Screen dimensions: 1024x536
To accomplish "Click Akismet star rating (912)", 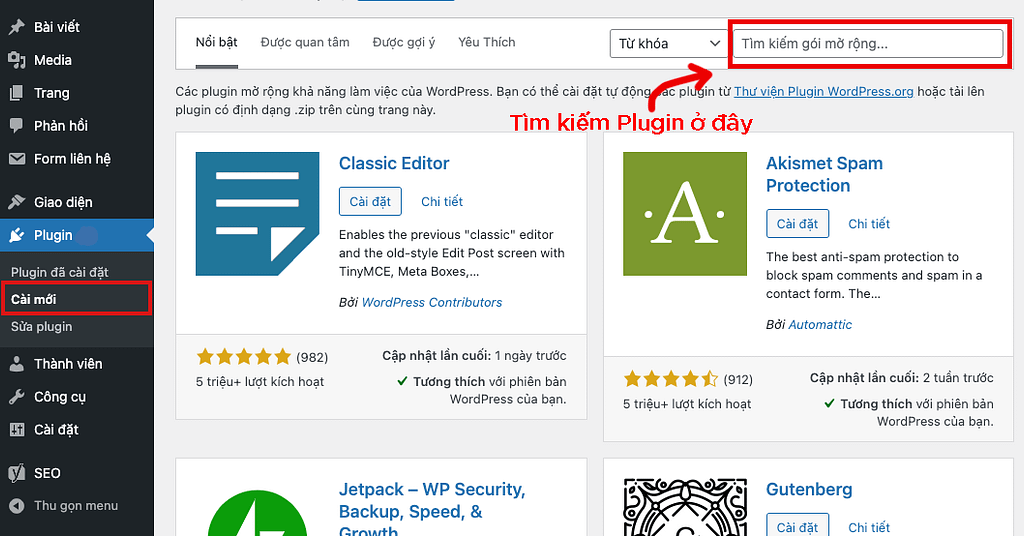I will [x=671, y=379].
